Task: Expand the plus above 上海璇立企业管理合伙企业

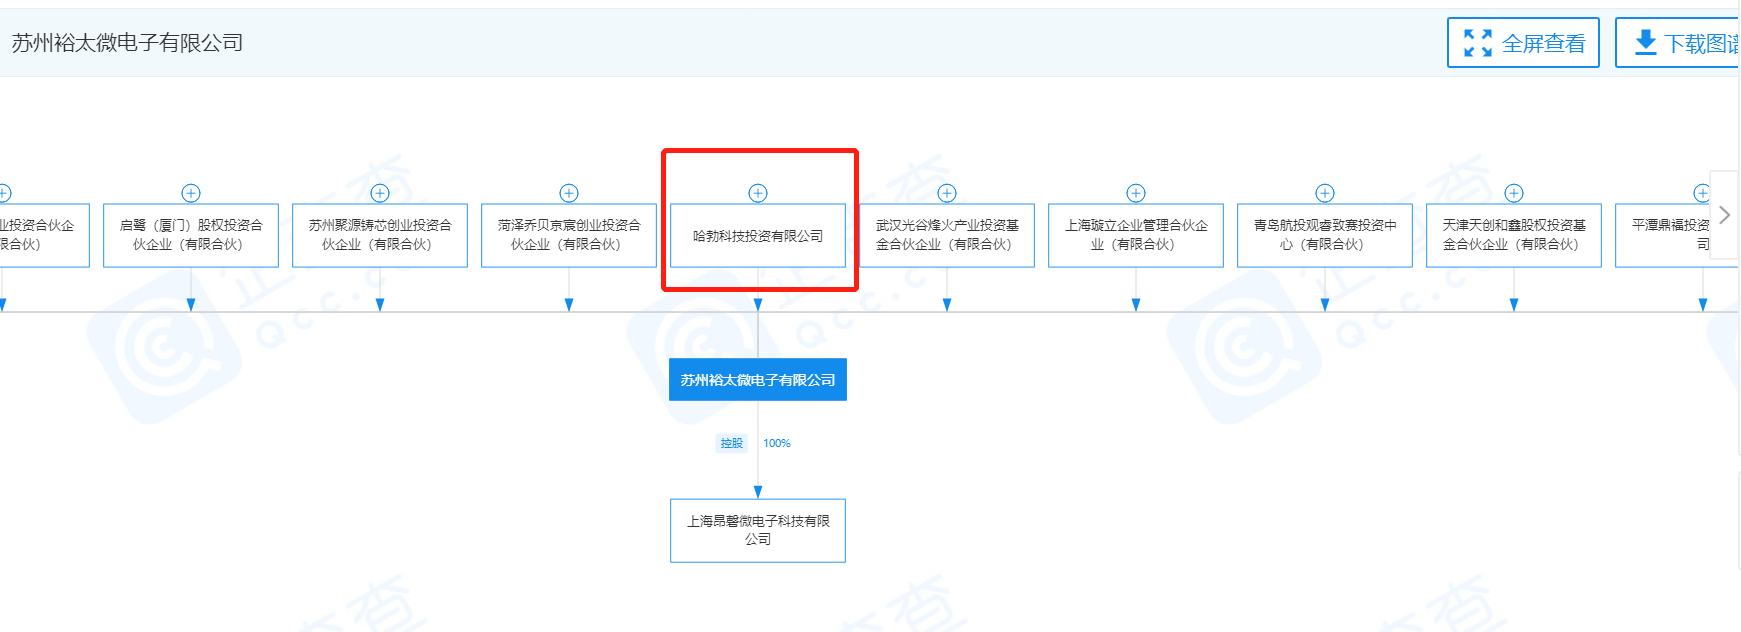Action: (1136, 193)
